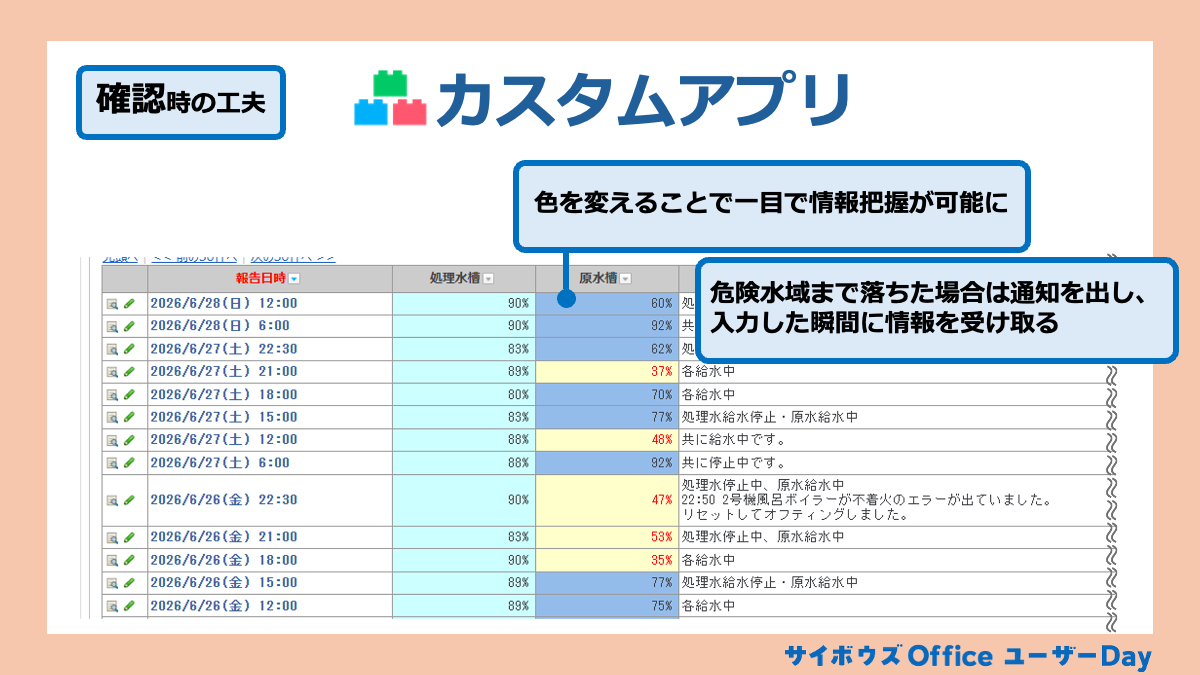Select the 70% 原水槽 cell
This screenshot has width=1200, height=675.
tap(607, 395)
